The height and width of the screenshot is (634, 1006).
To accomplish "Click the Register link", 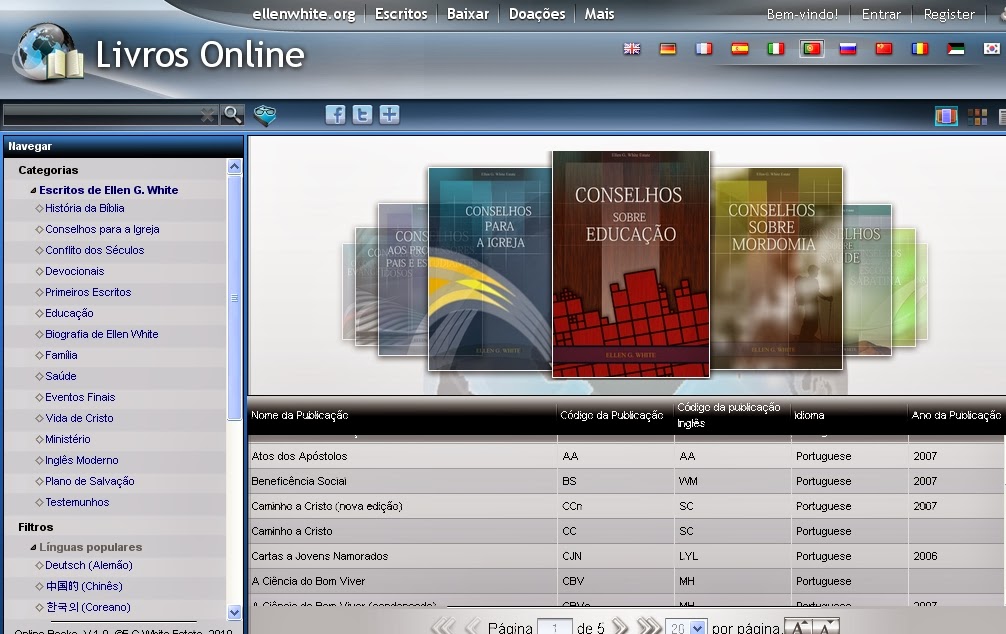I will pos(949,14).
